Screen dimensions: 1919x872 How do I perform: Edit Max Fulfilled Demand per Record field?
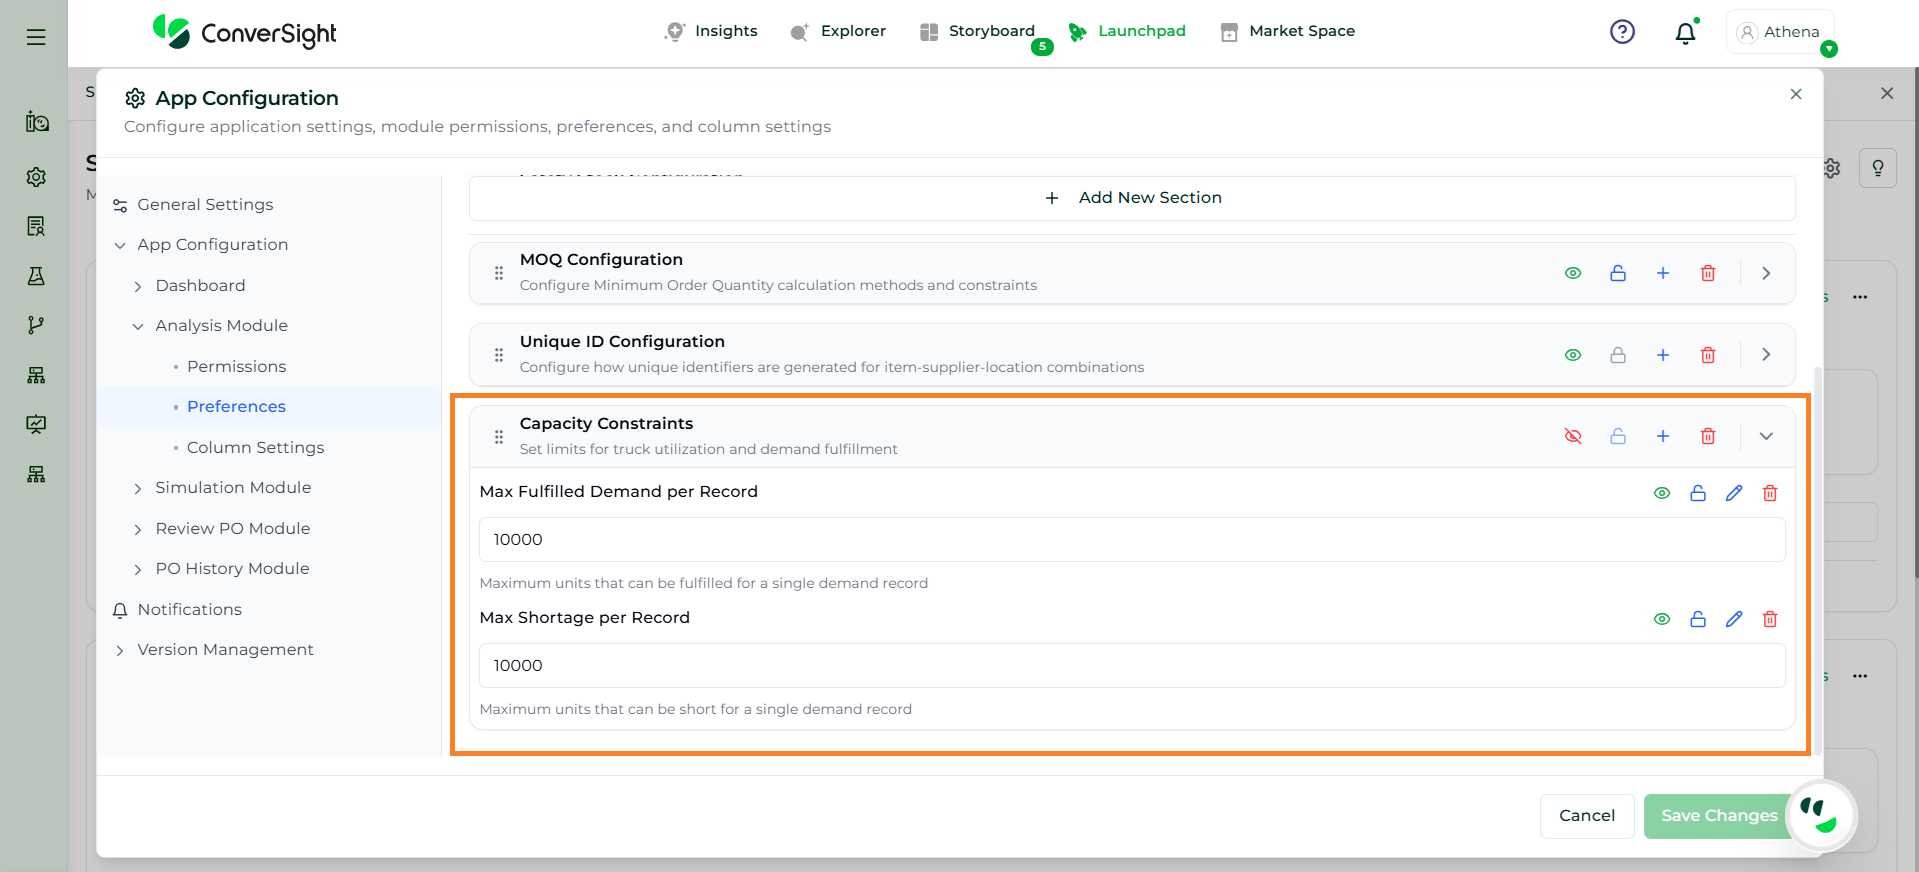pos(1734,493)
